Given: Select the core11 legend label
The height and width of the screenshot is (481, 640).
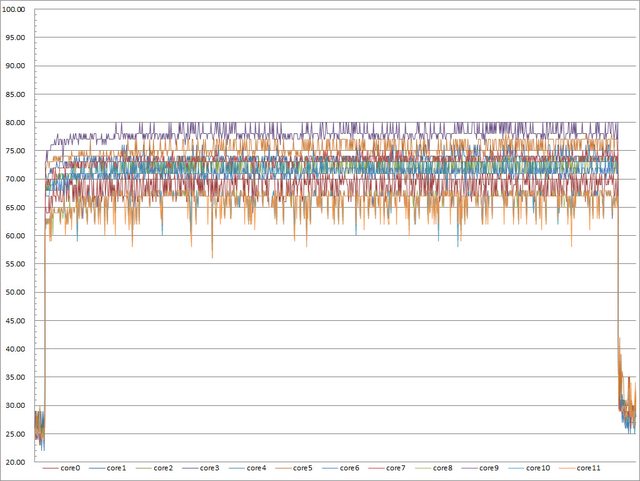Looking at the screenshot, I should coord(588,468).
